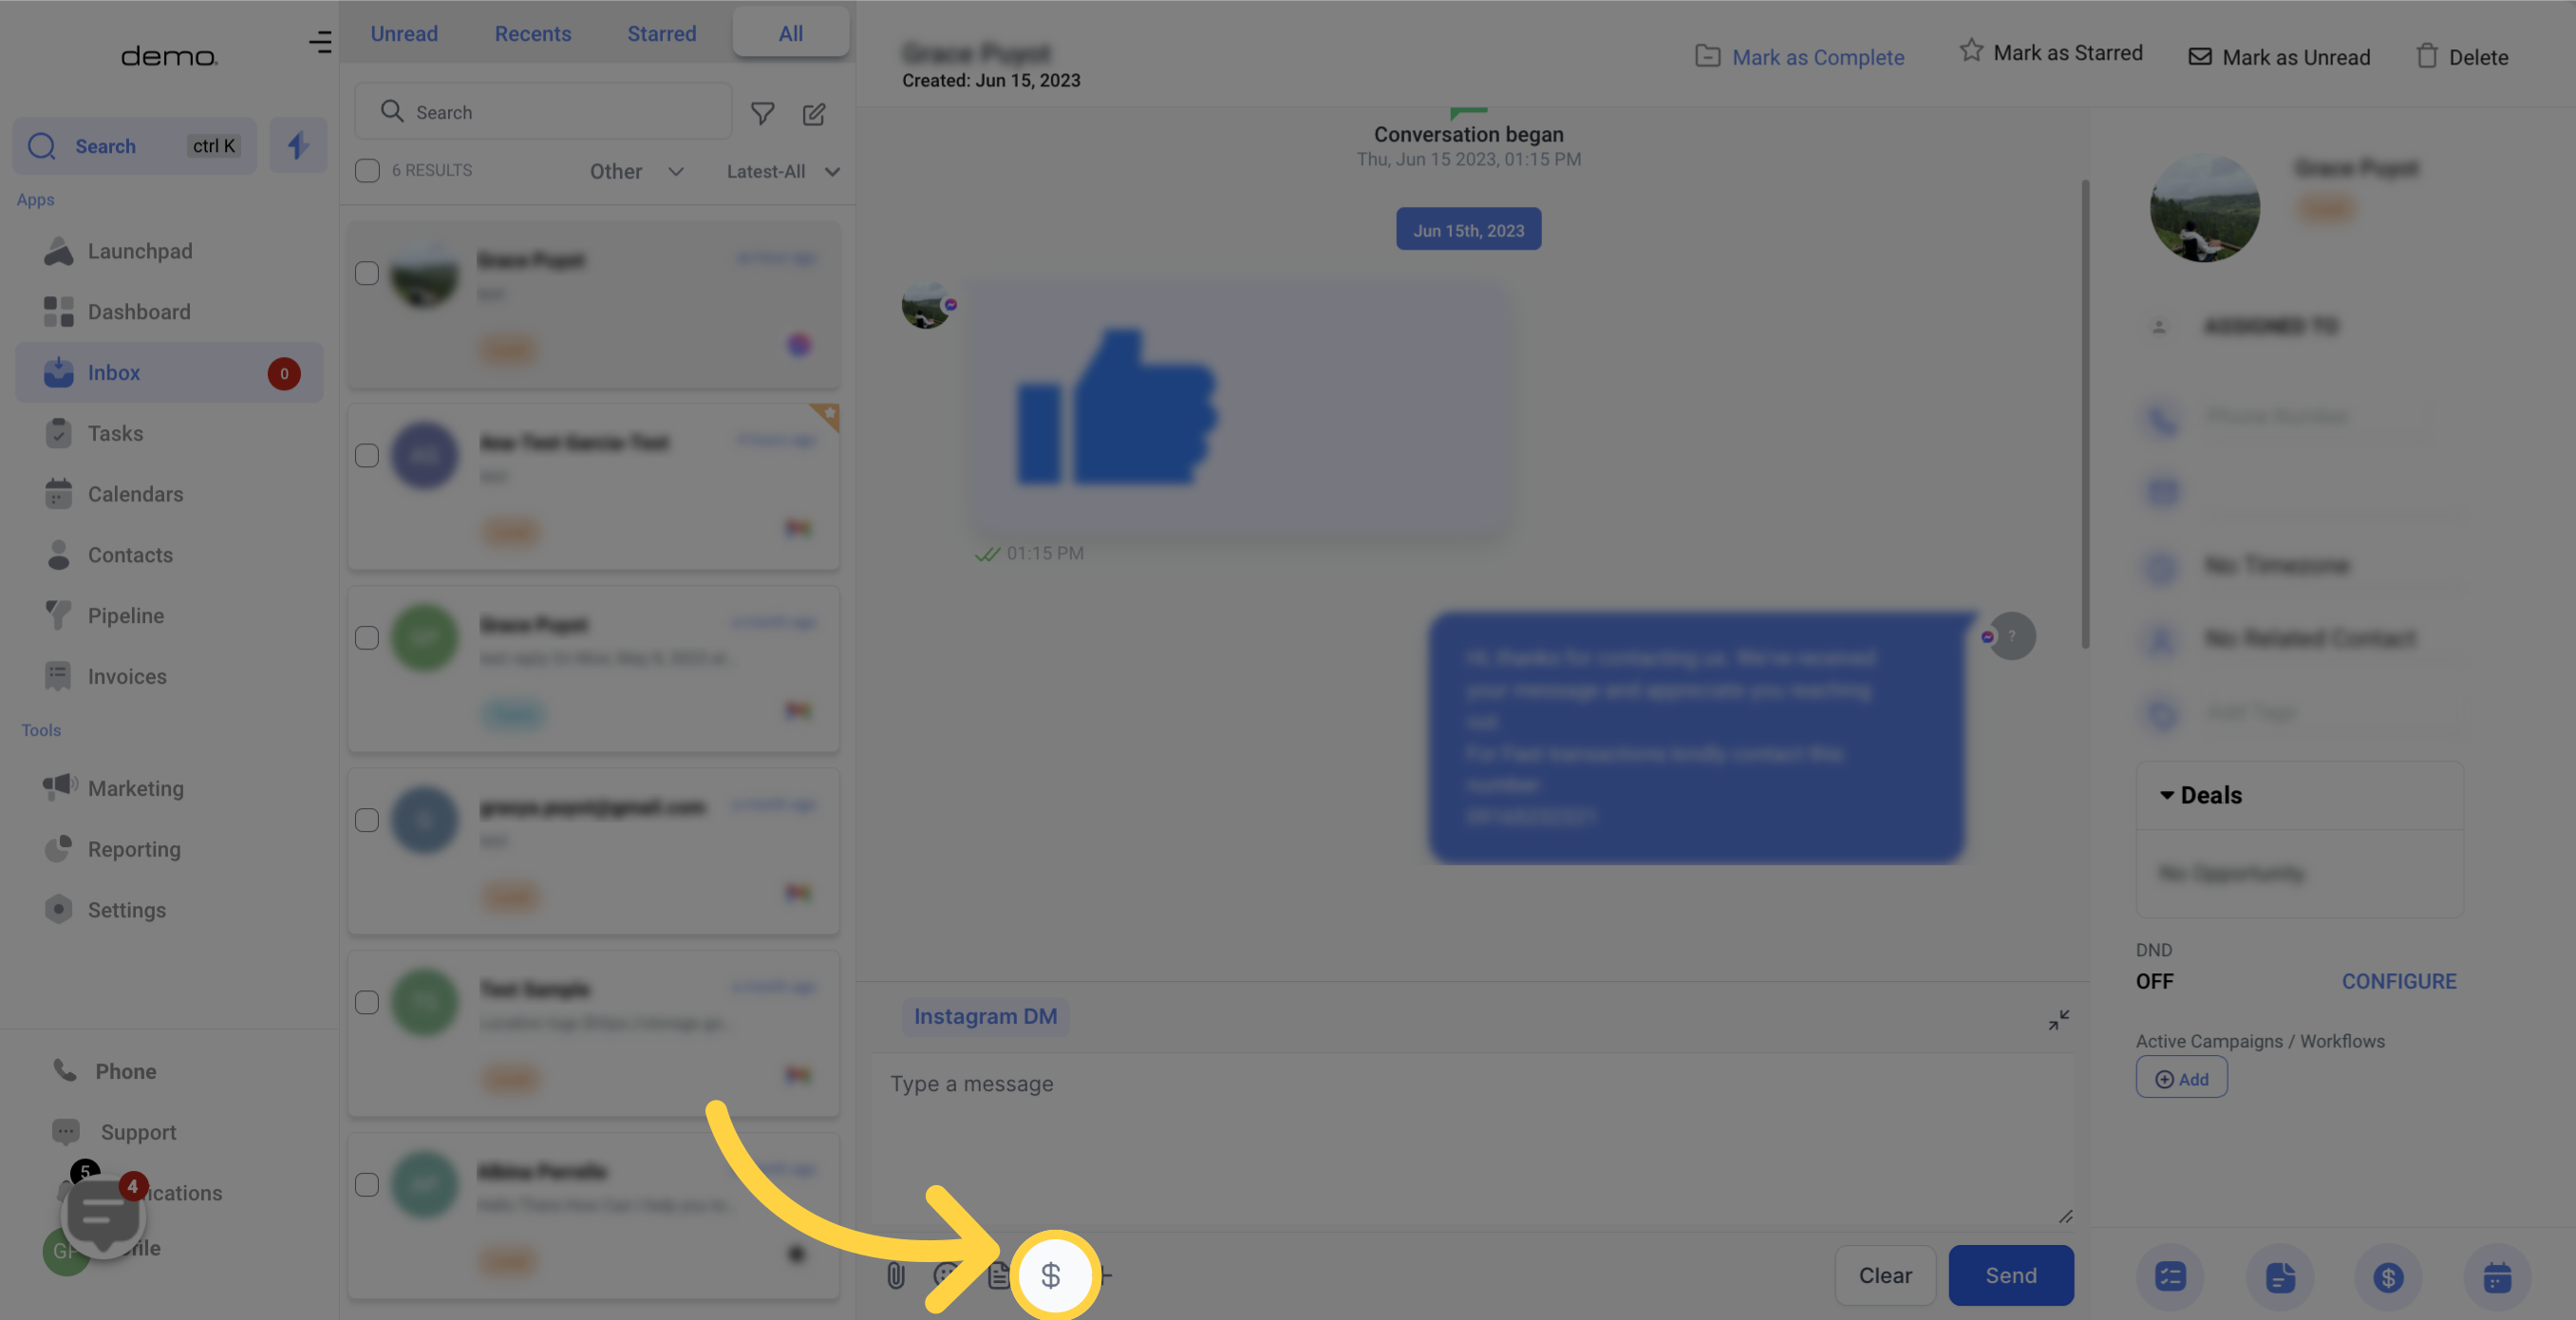Image resolution: width=2576 pixels, height=1320 pixels.
Task: Click the emoji/sticker icon in toolbar
Action: click(942, 1274)
